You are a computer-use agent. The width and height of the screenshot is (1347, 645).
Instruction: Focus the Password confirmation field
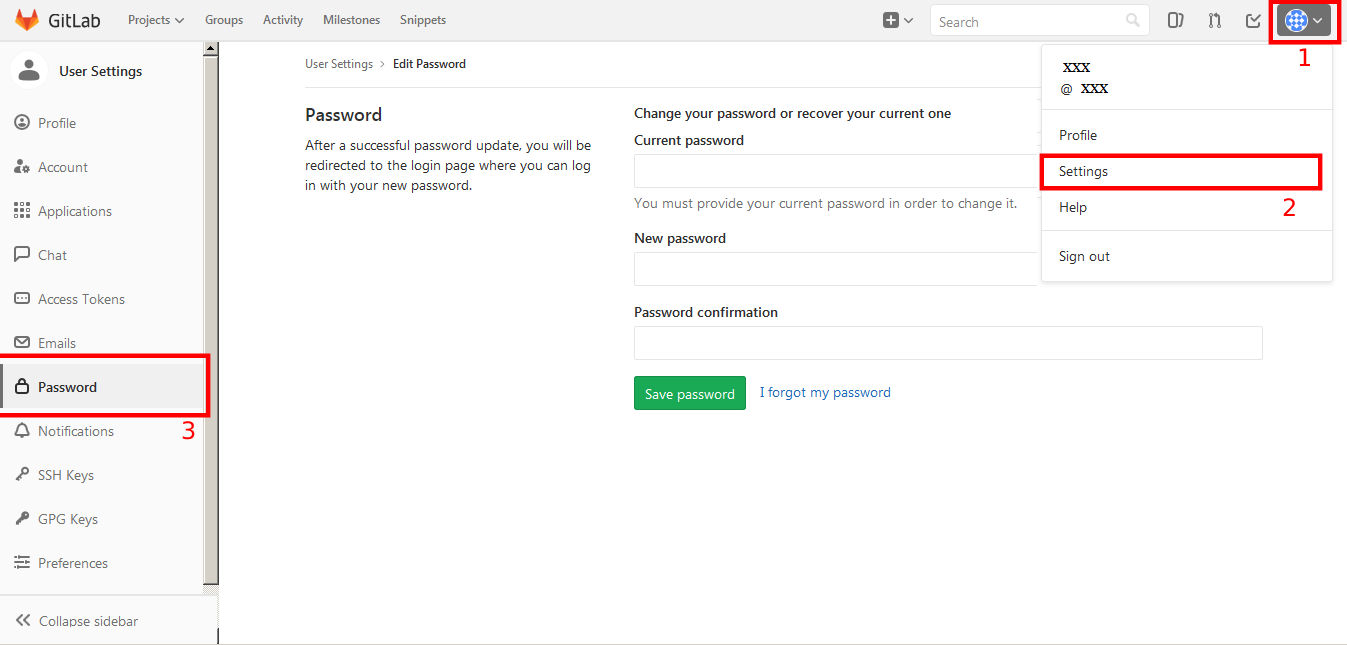point(948,343)
